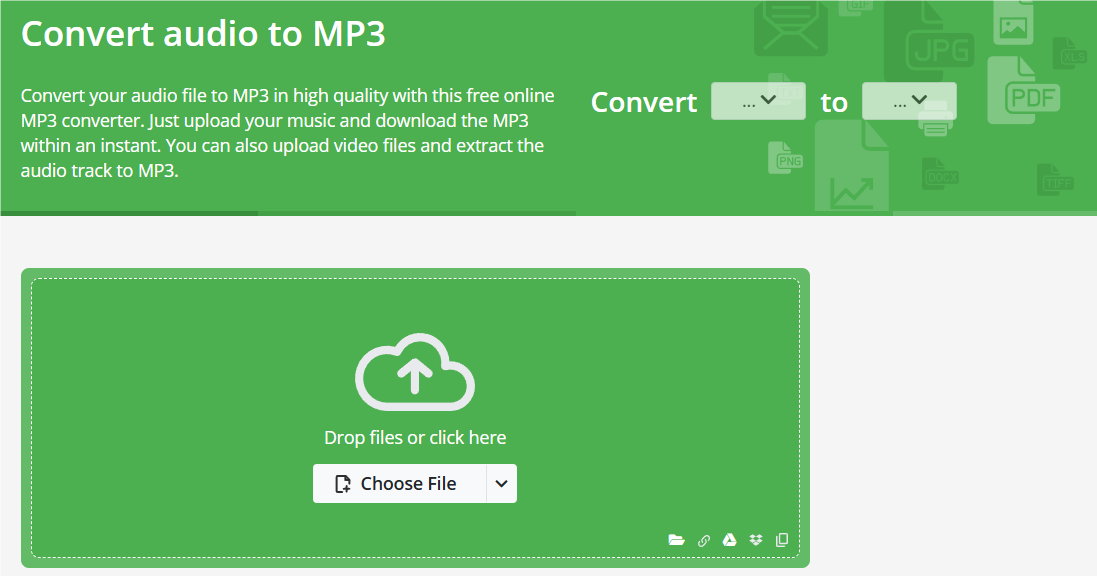
Task: Expand the Choose File options chevron
Action: pos(501,483)
